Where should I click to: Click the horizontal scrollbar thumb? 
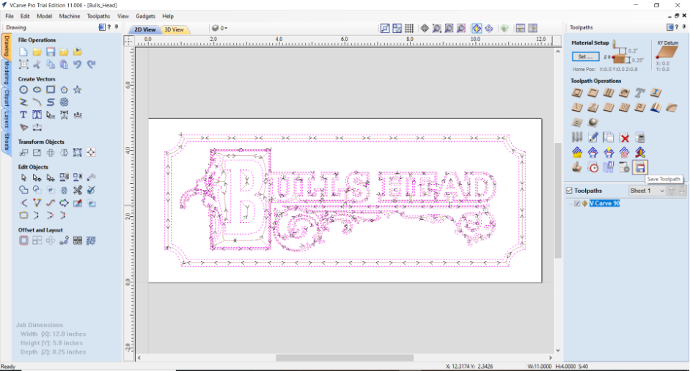tap(345, 357)
